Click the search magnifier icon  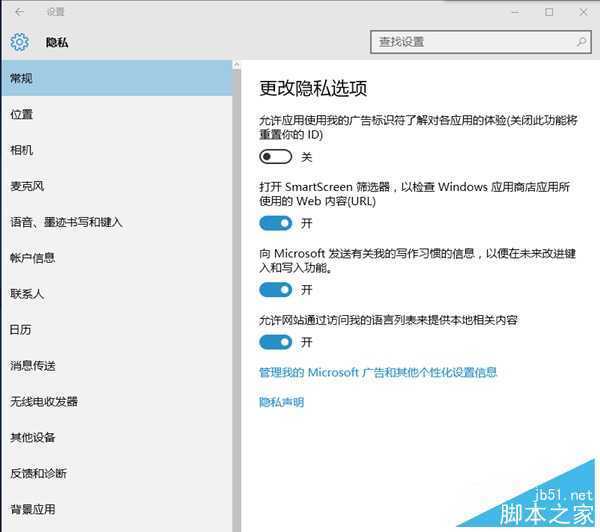[x=581, y=42]
